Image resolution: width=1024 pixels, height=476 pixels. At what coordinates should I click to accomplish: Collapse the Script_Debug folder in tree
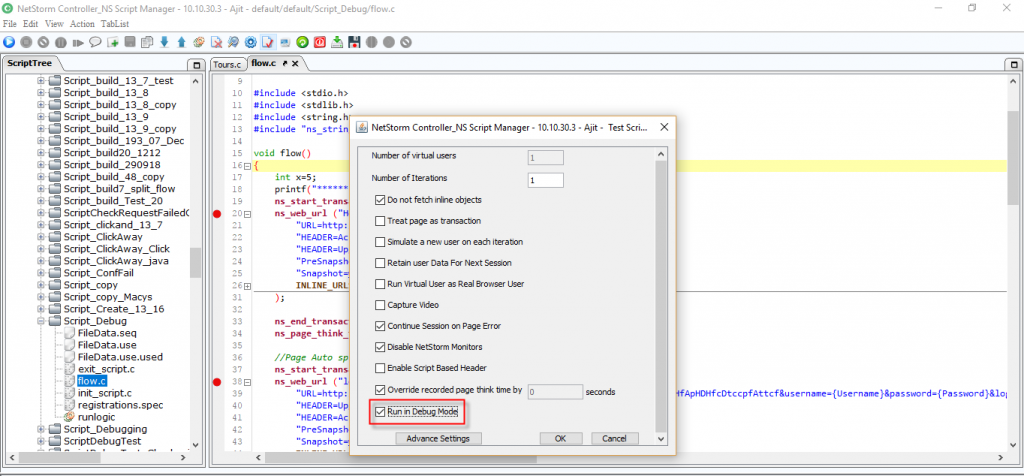click(x=42, y=321)
